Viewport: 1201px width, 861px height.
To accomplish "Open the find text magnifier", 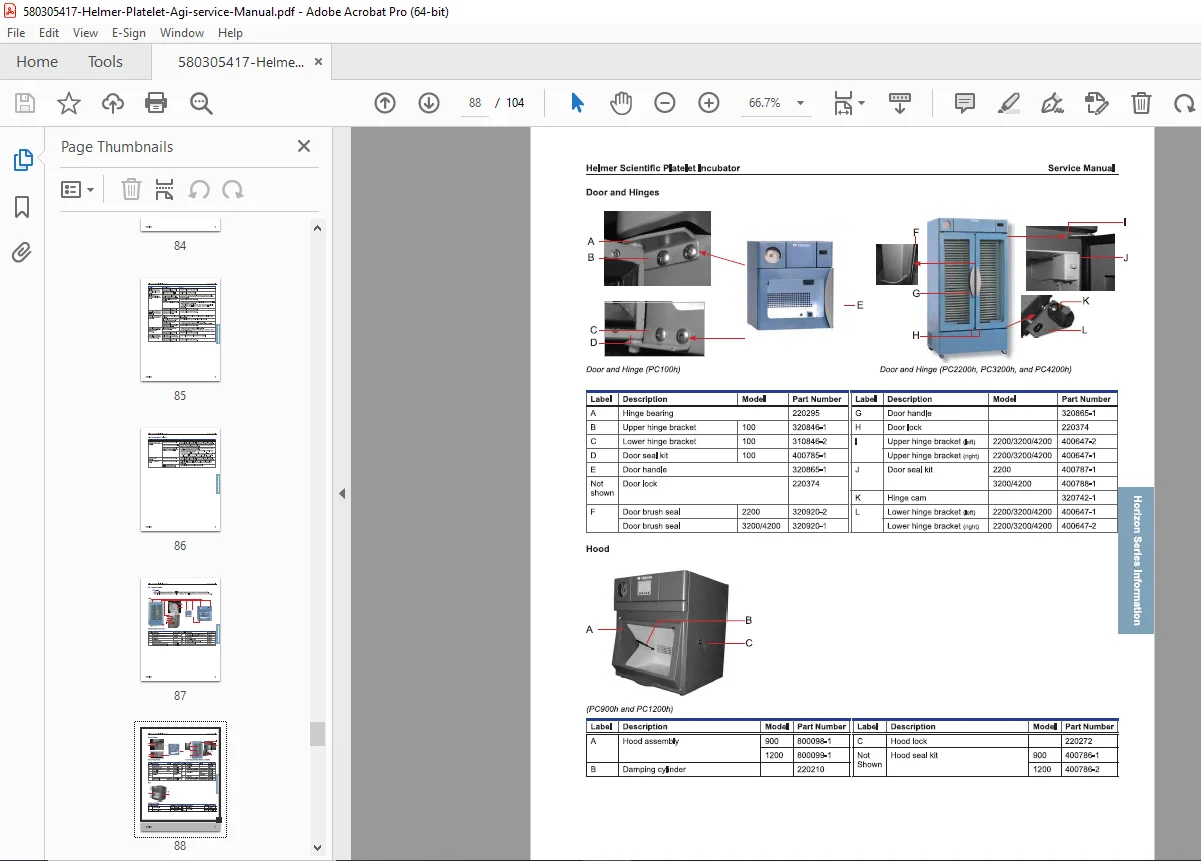I will pyautogui.click(x=201, y=103).
